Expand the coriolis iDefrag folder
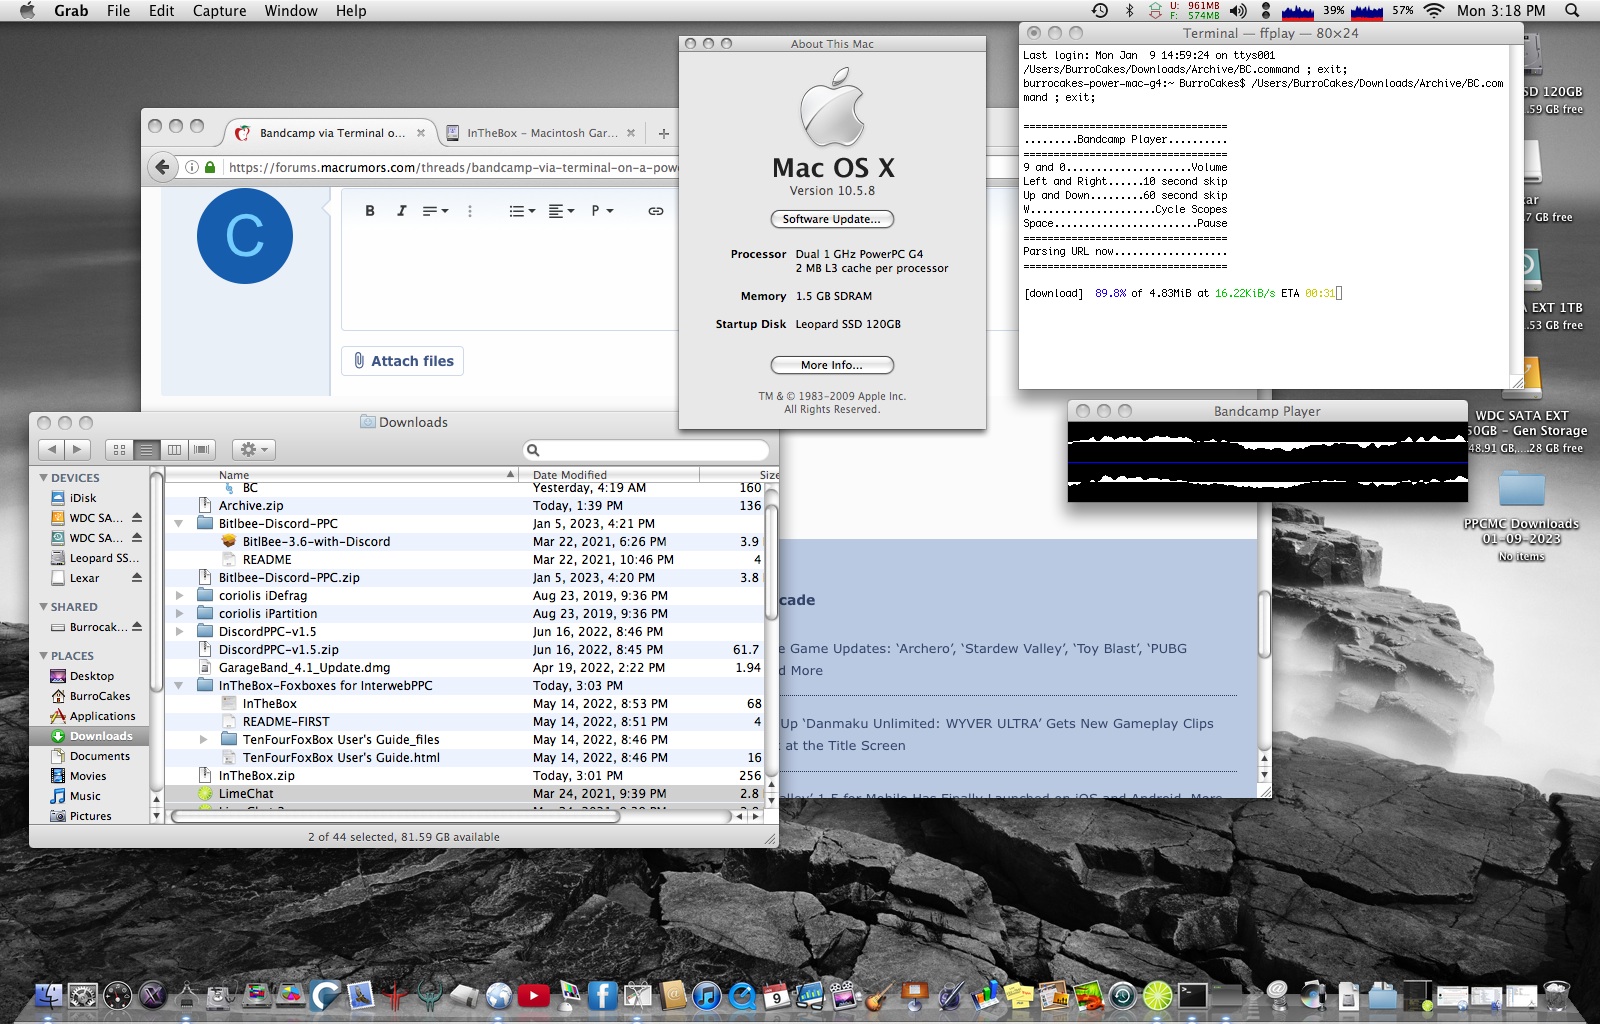 [x=179, y=595]
